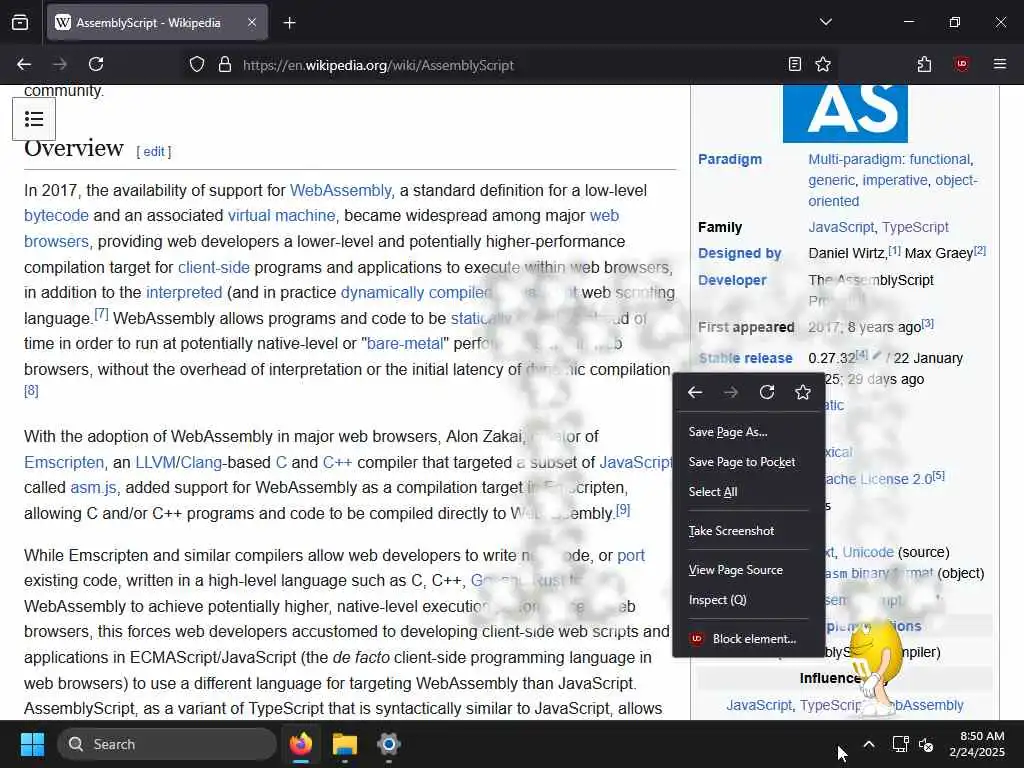Jump to citation 7 reference

[101, 314]
